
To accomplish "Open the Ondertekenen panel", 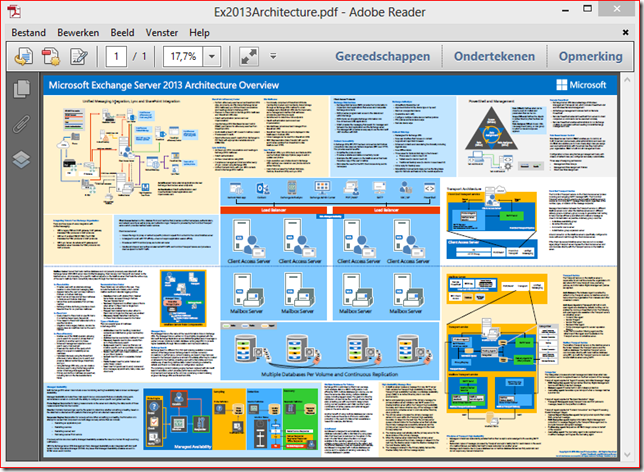I will pos(494,56).
